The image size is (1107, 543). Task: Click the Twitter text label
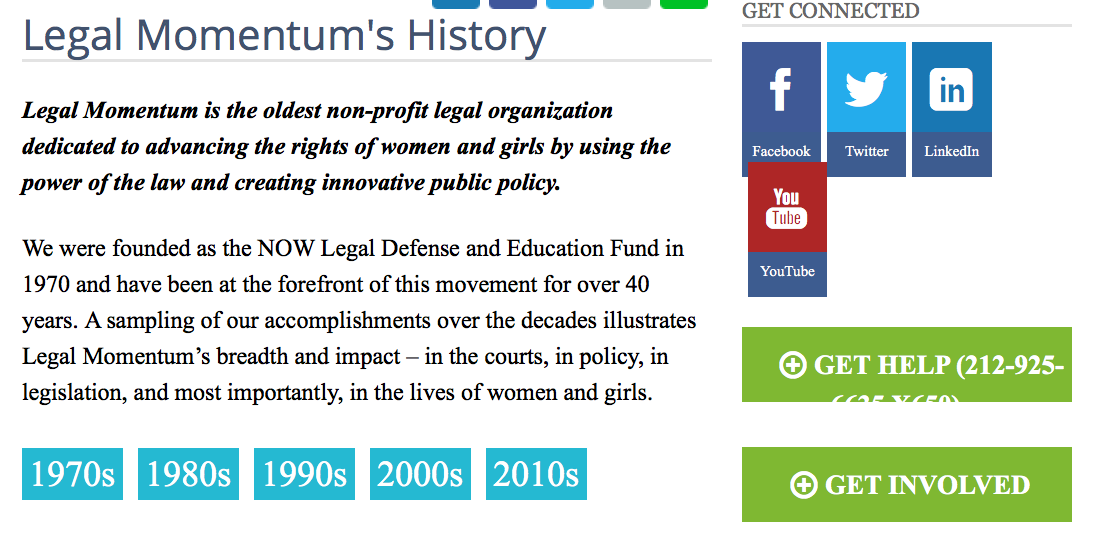click(866, 152)
